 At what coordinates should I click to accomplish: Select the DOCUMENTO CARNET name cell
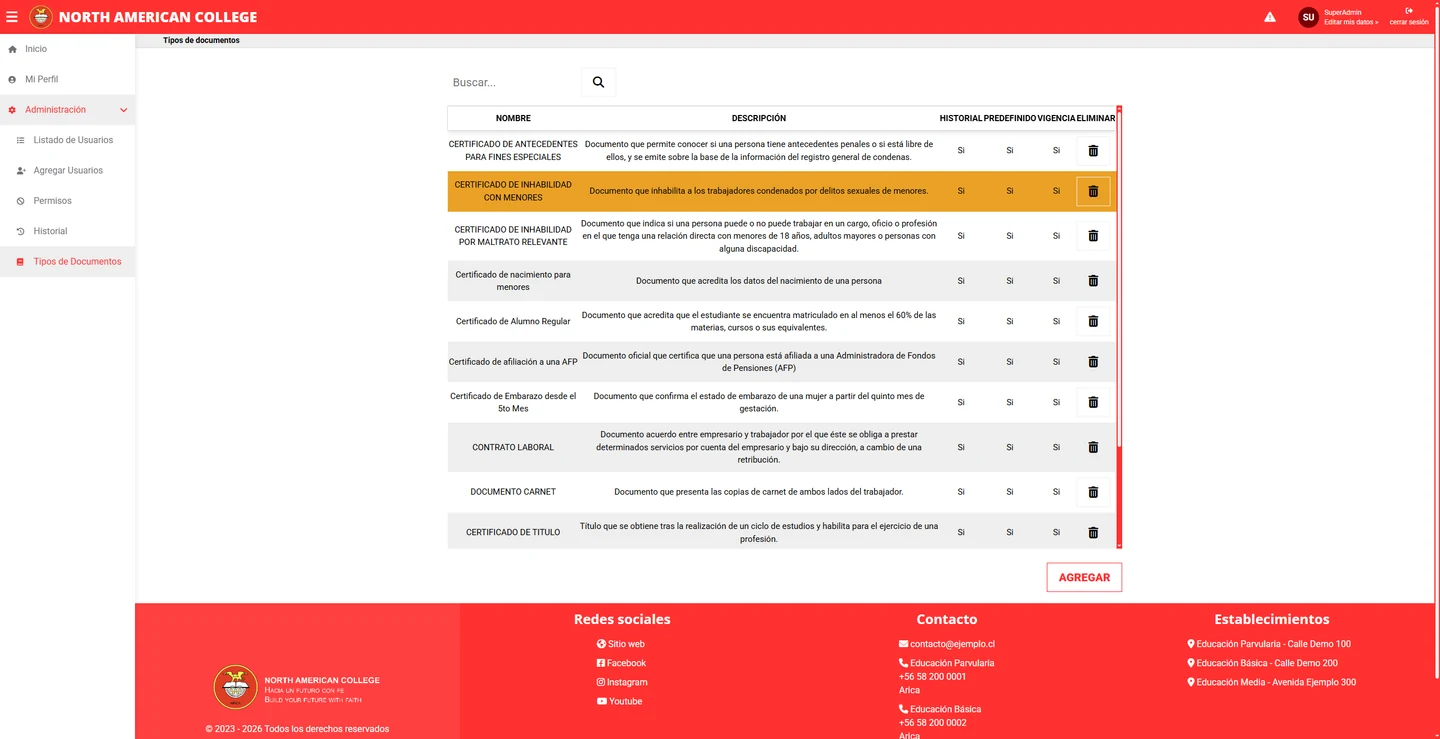[x=513, y=492]
